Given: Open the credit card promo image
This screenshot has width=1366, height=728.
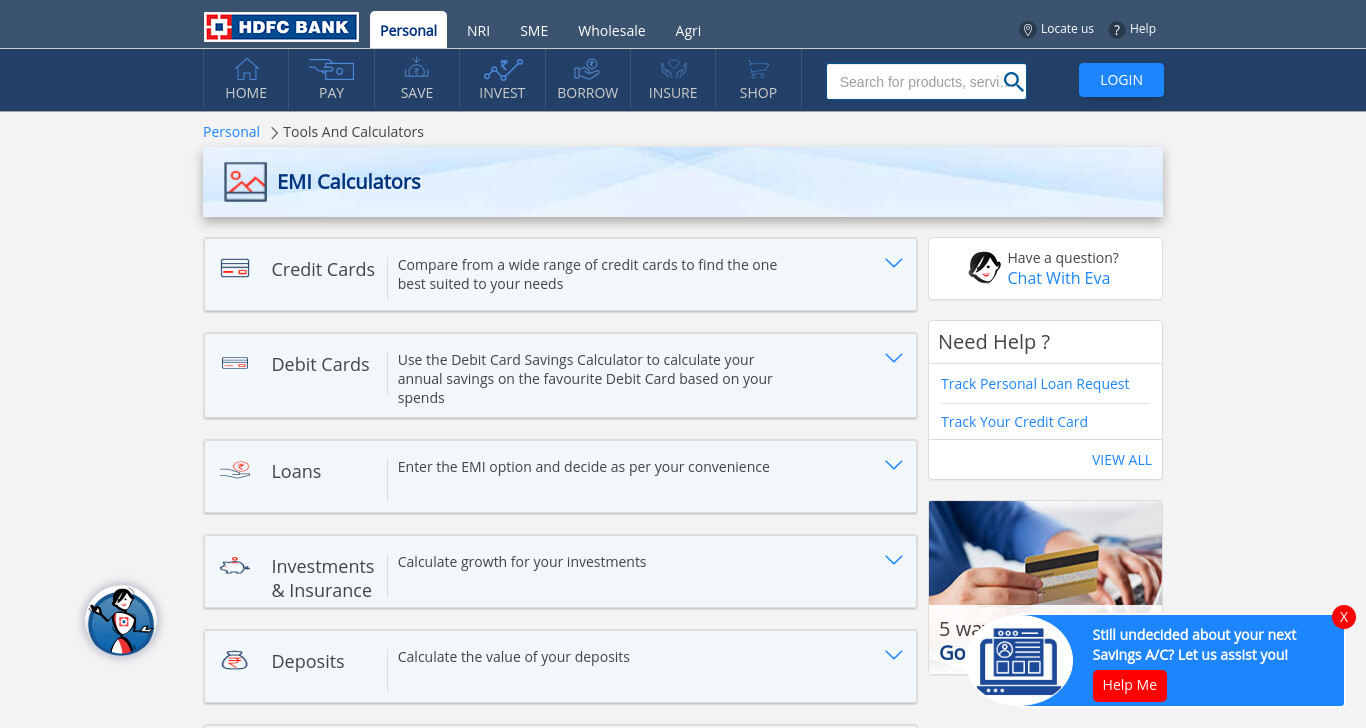Looking at the screenshot, I should pyautogui.click(x=1045, y=553).
